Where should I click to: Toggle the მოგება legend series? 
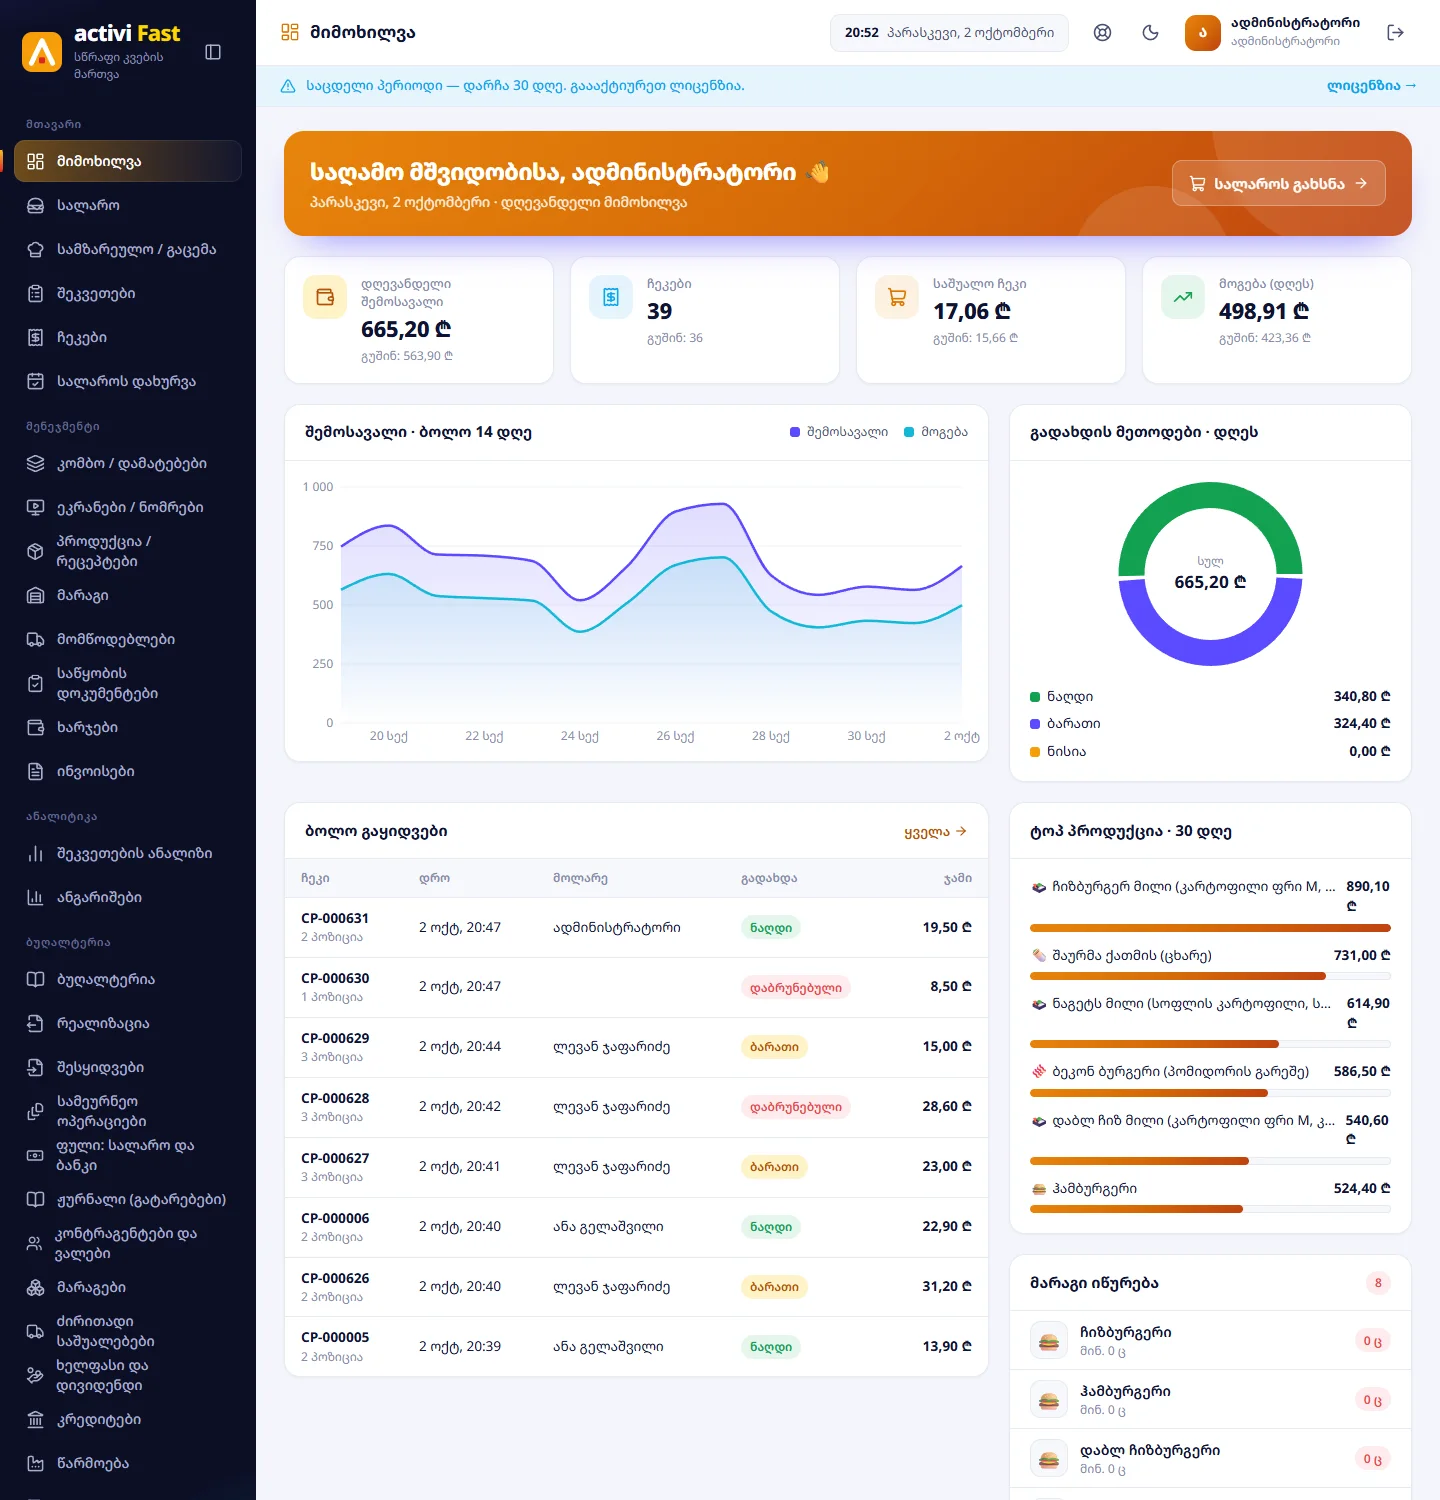click(935, 432)
